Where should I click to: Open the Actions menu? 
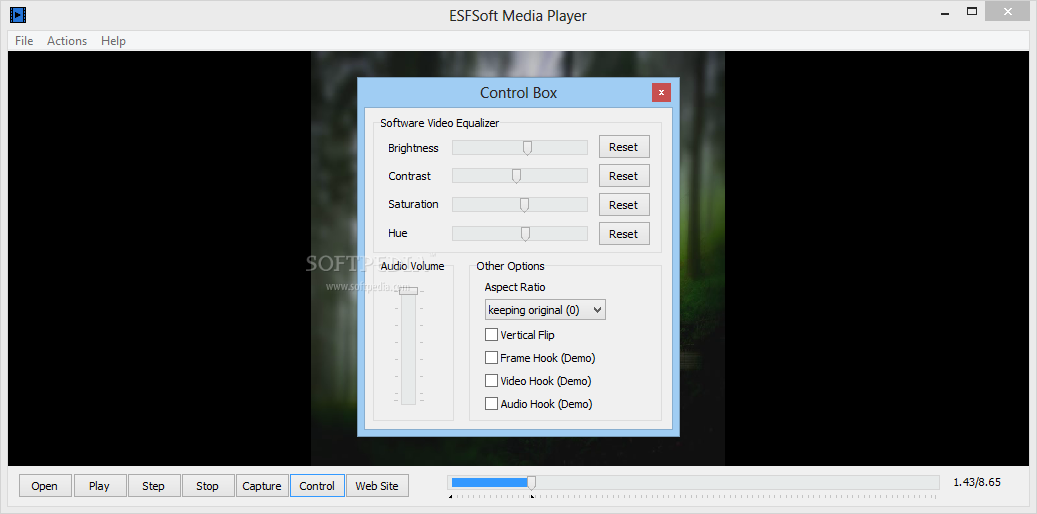(67, 41)
